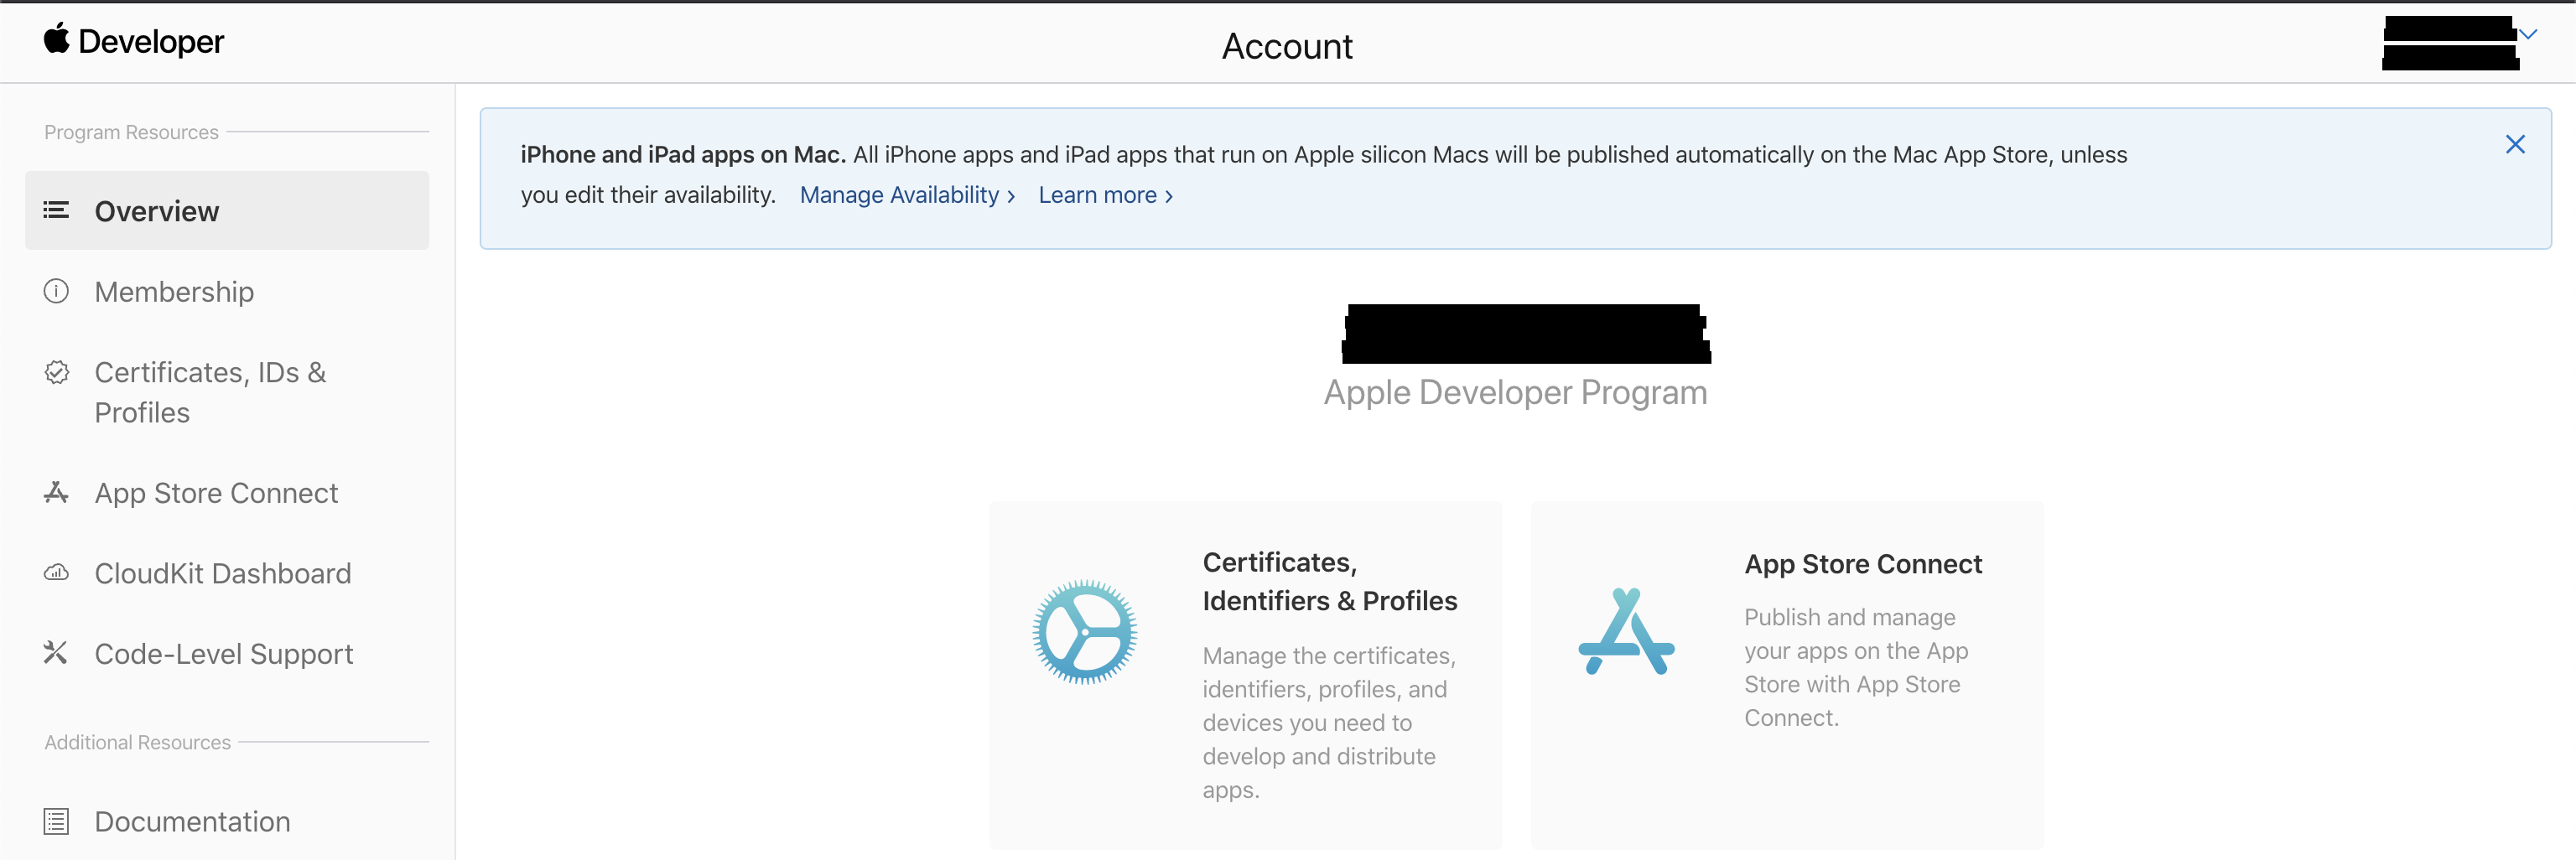This screenshot has width=2576, height=860.
Task: Click the Code-Level Support tools icon
Action: [x=56, y=653]
